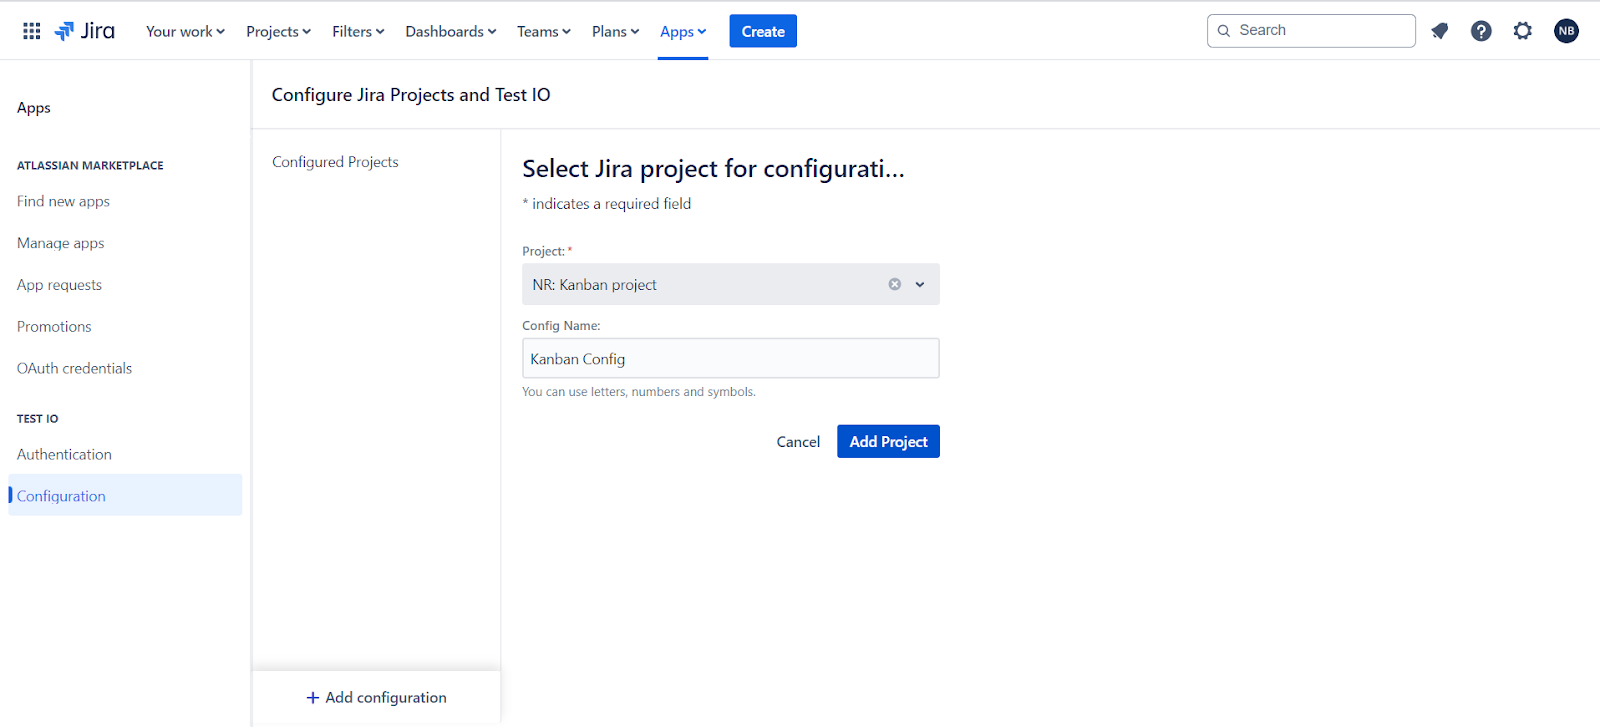This screenshot has width=1600, height=727.
Task: Click the Config Name input field
Action: (x=730, y=358)
